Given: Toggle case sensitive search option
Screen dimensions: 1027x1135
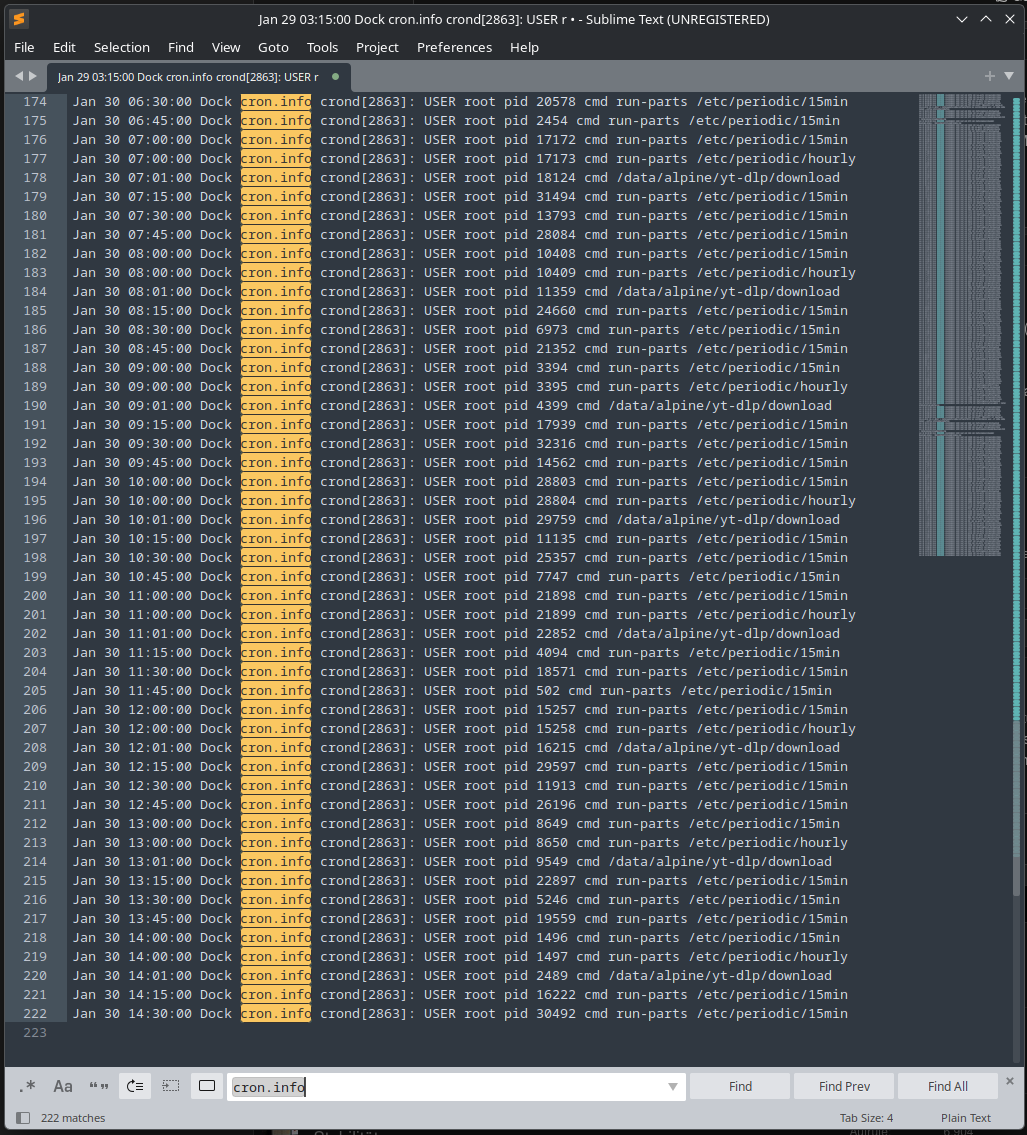Looking at the screenshot, I should (63, 1086).
